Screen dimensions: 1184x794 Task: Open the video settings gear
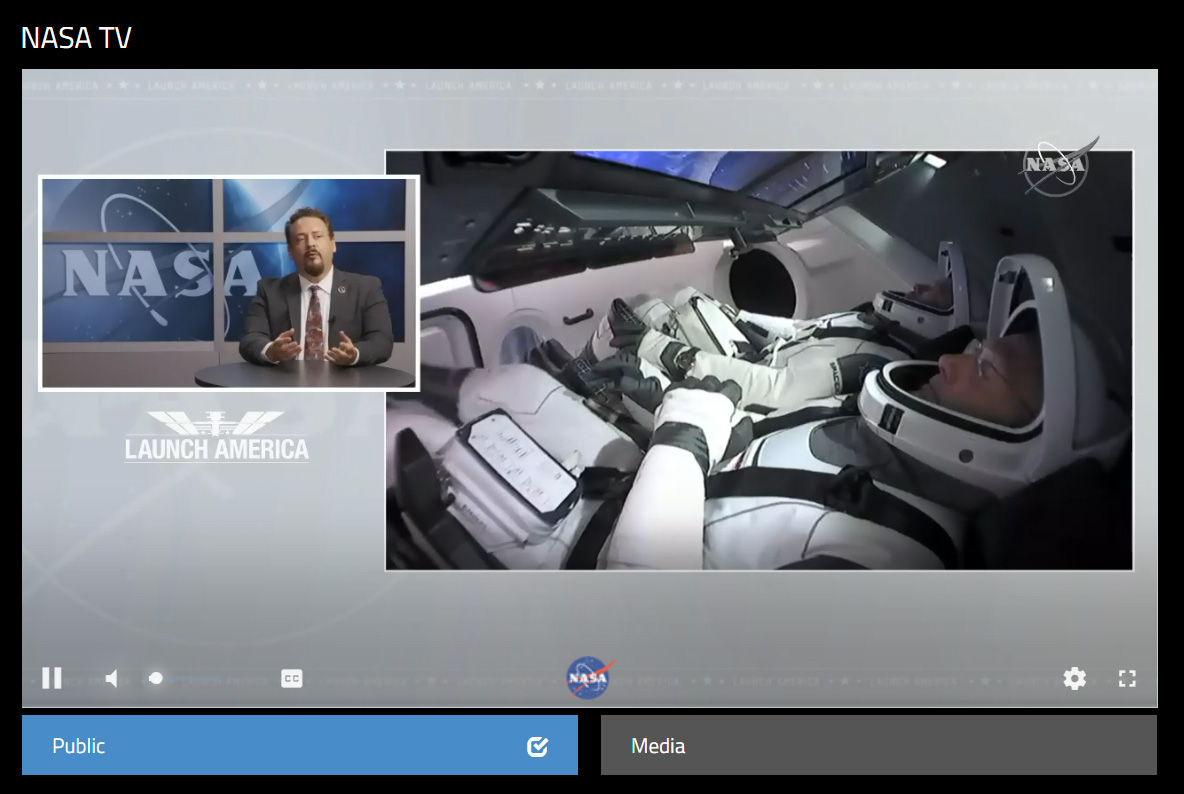click(x=1075, y=679)
